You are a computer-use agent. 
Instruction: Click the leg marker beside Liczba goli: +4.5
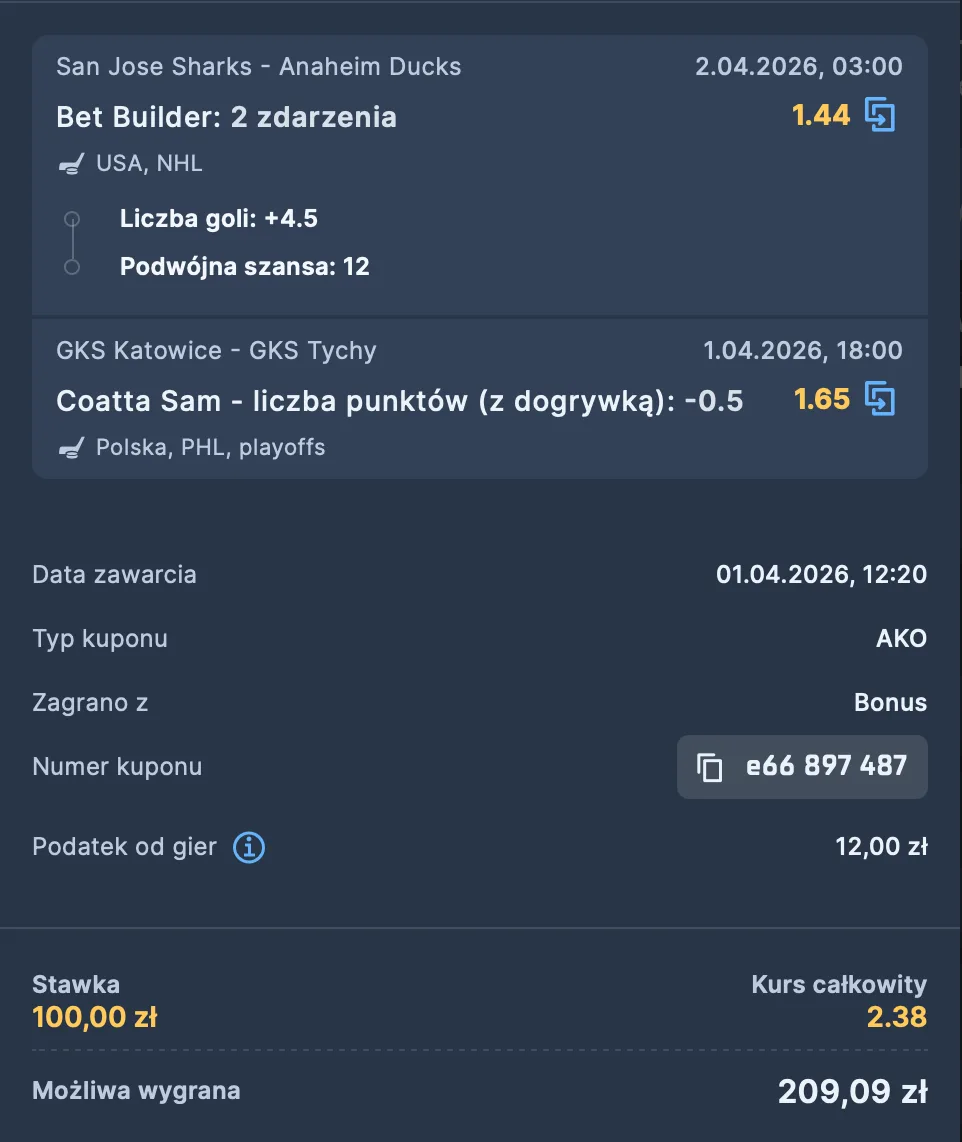pos(71,218)
